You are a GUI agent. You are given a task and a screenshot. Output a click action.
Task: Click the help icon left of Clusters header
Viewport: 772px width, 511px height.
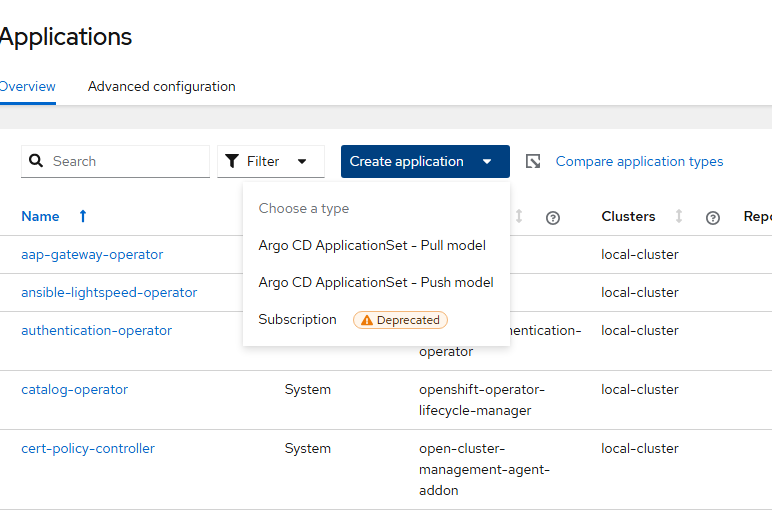tap(553, 217)
